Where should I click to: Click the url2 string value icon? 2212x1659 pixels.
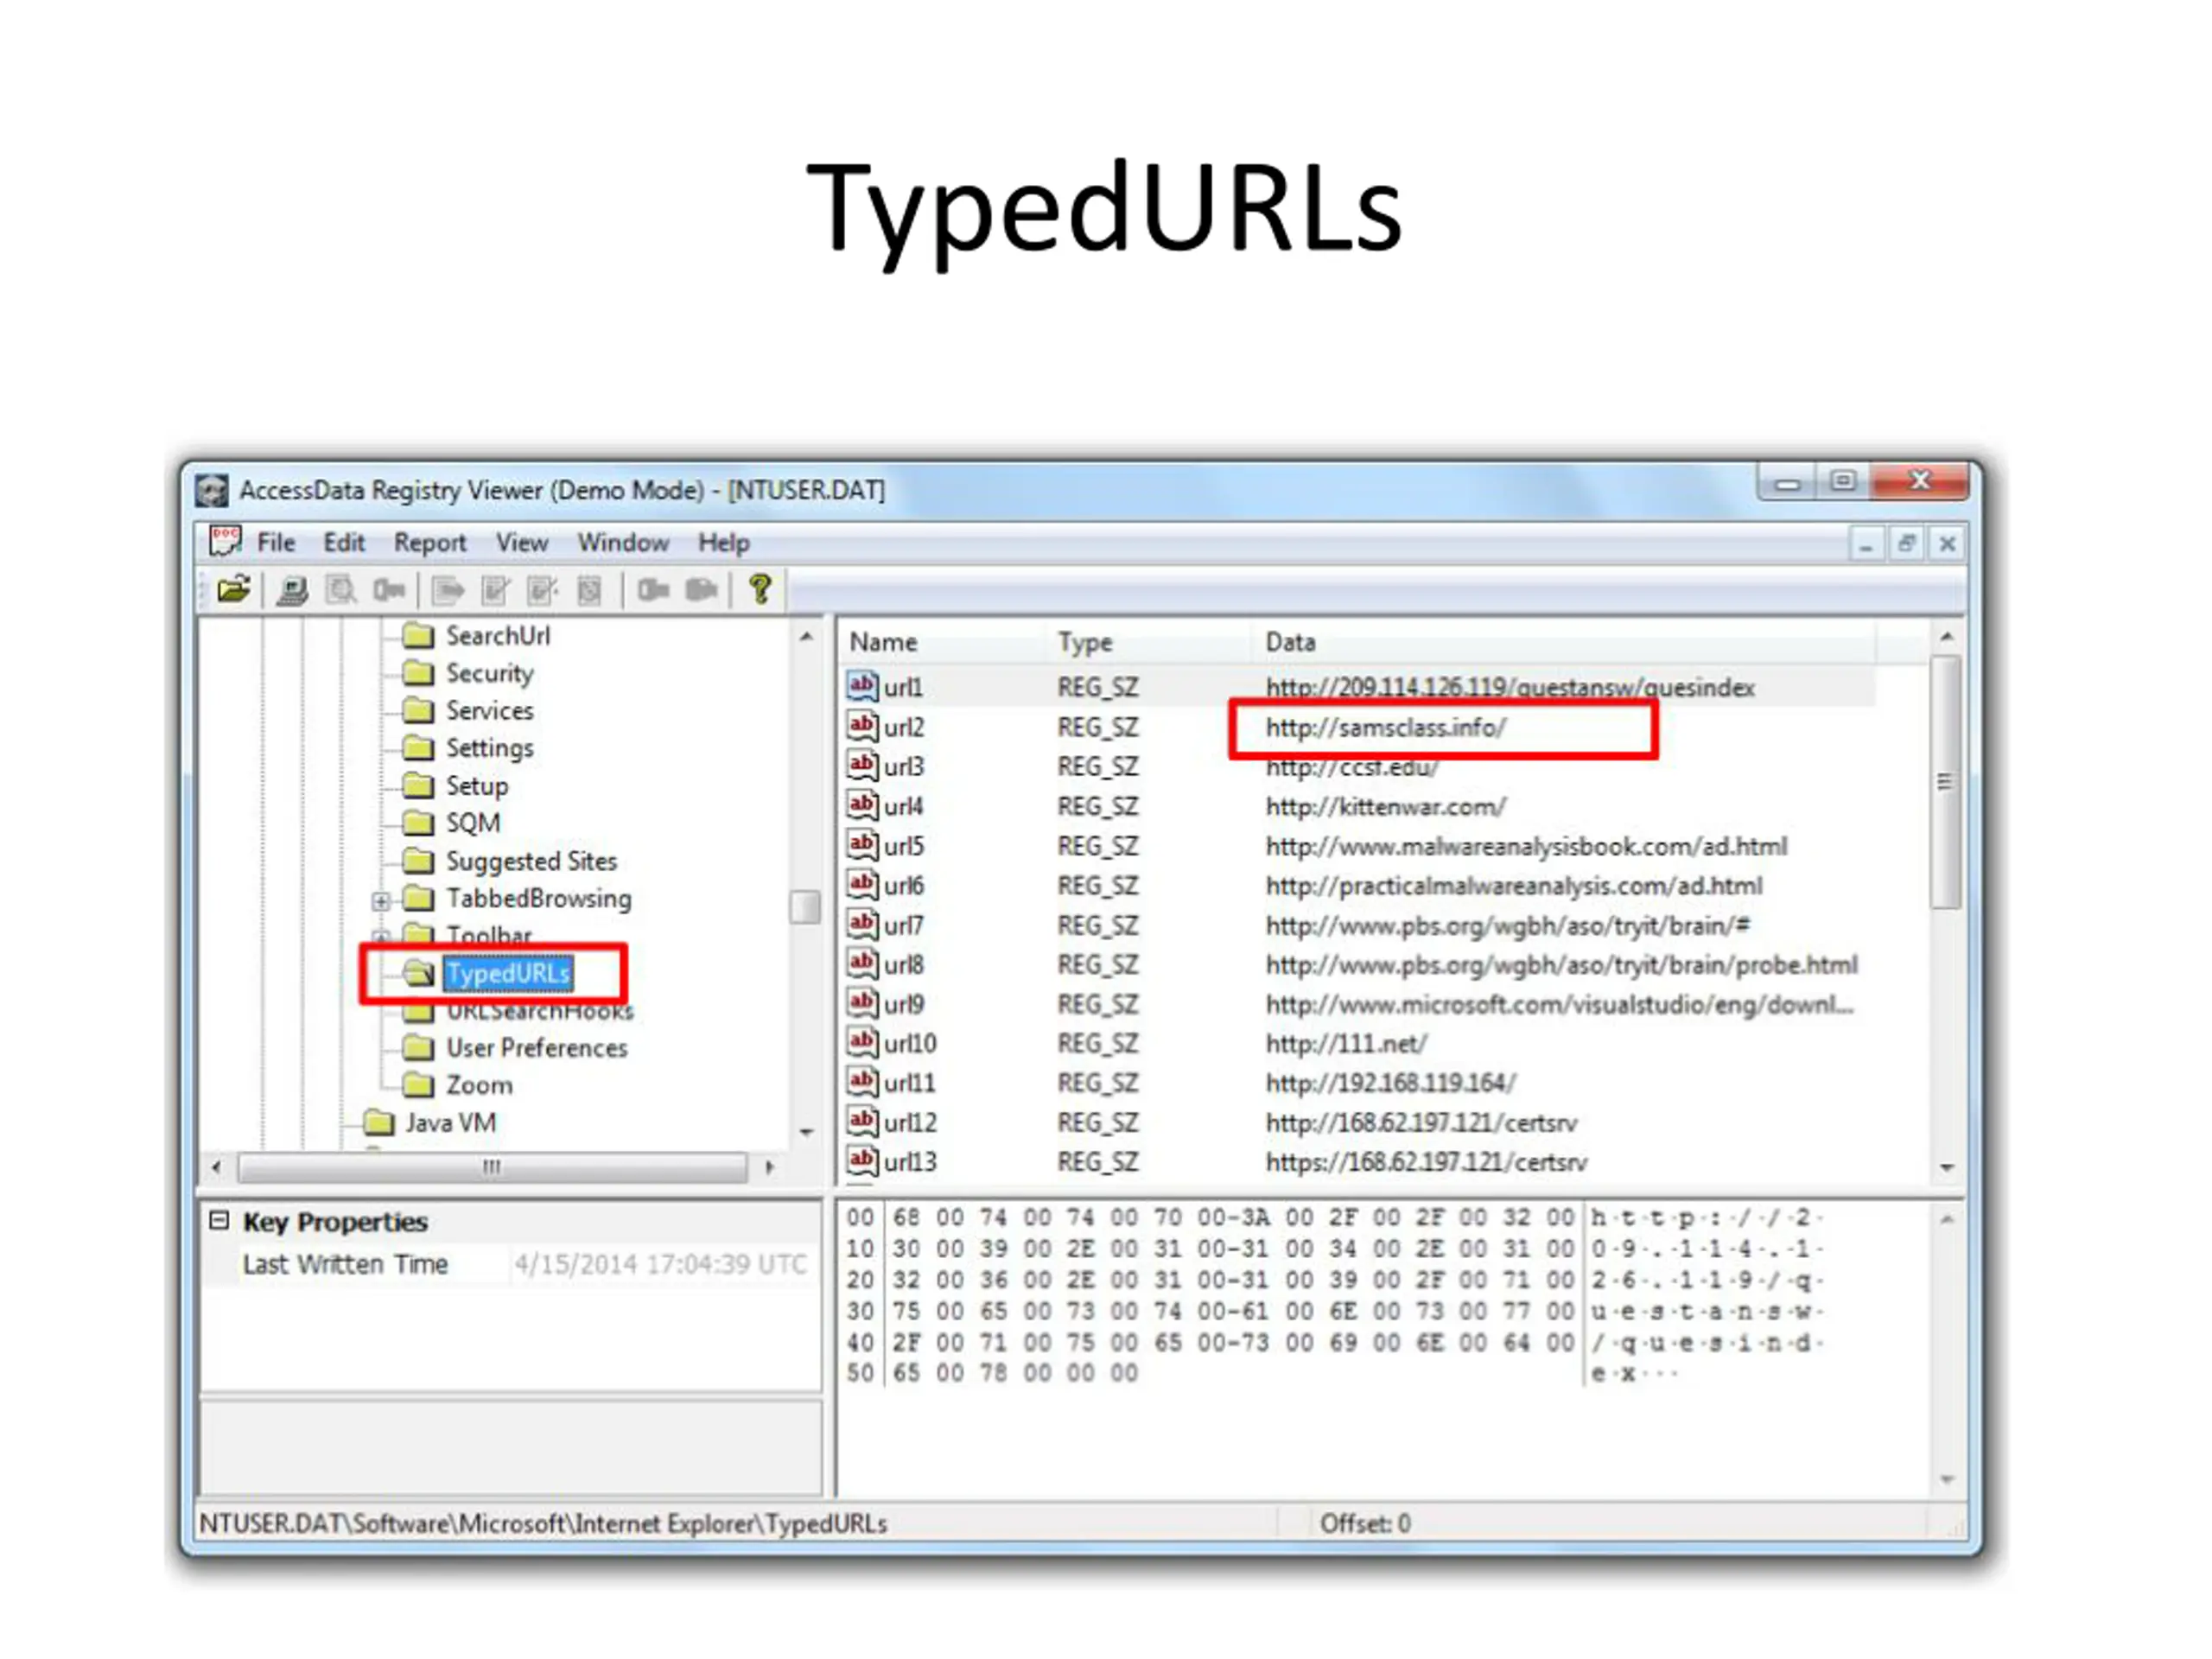click(x=862, y=727)
